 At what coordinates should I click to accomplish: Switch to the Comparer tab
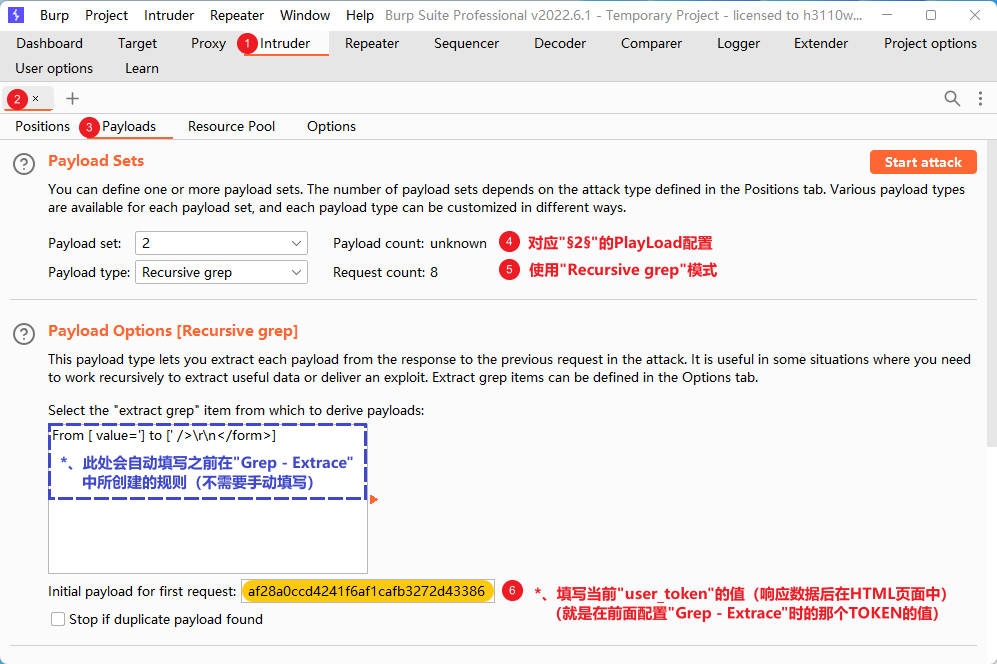tap(651, 43)
